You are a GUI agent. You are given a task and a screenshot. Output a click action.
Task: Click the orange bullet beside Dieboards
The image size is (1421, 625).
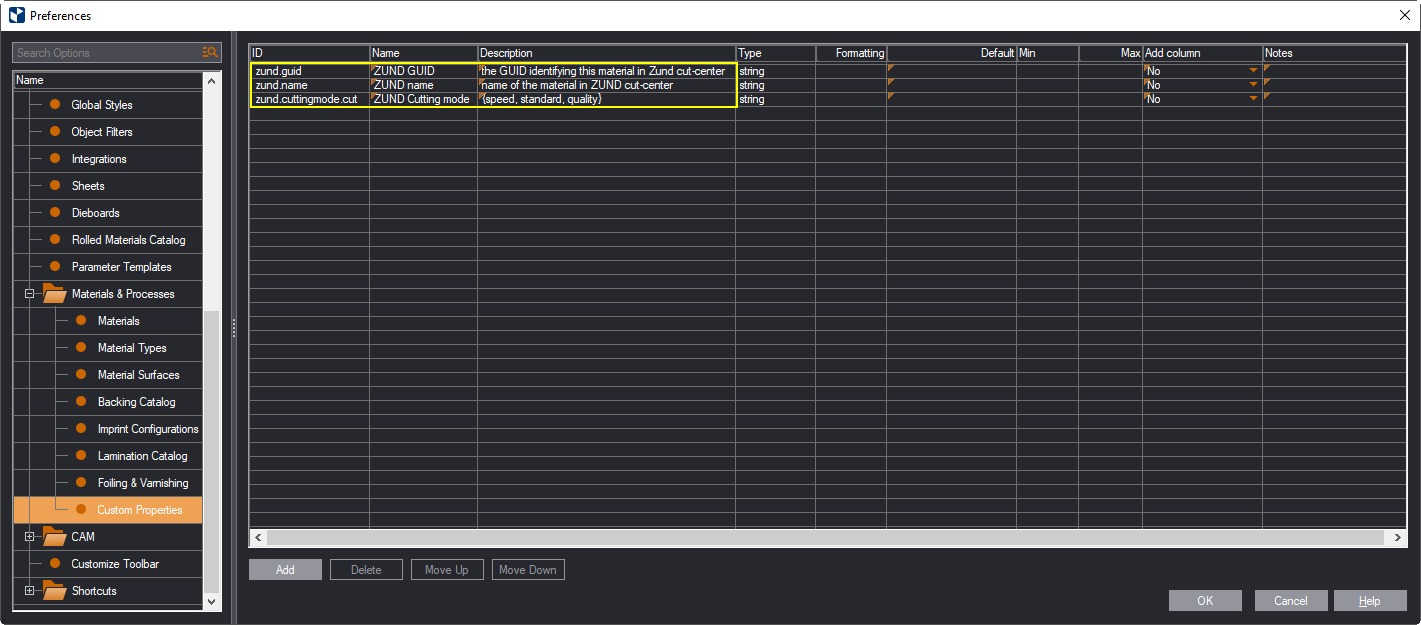(55, 213)
